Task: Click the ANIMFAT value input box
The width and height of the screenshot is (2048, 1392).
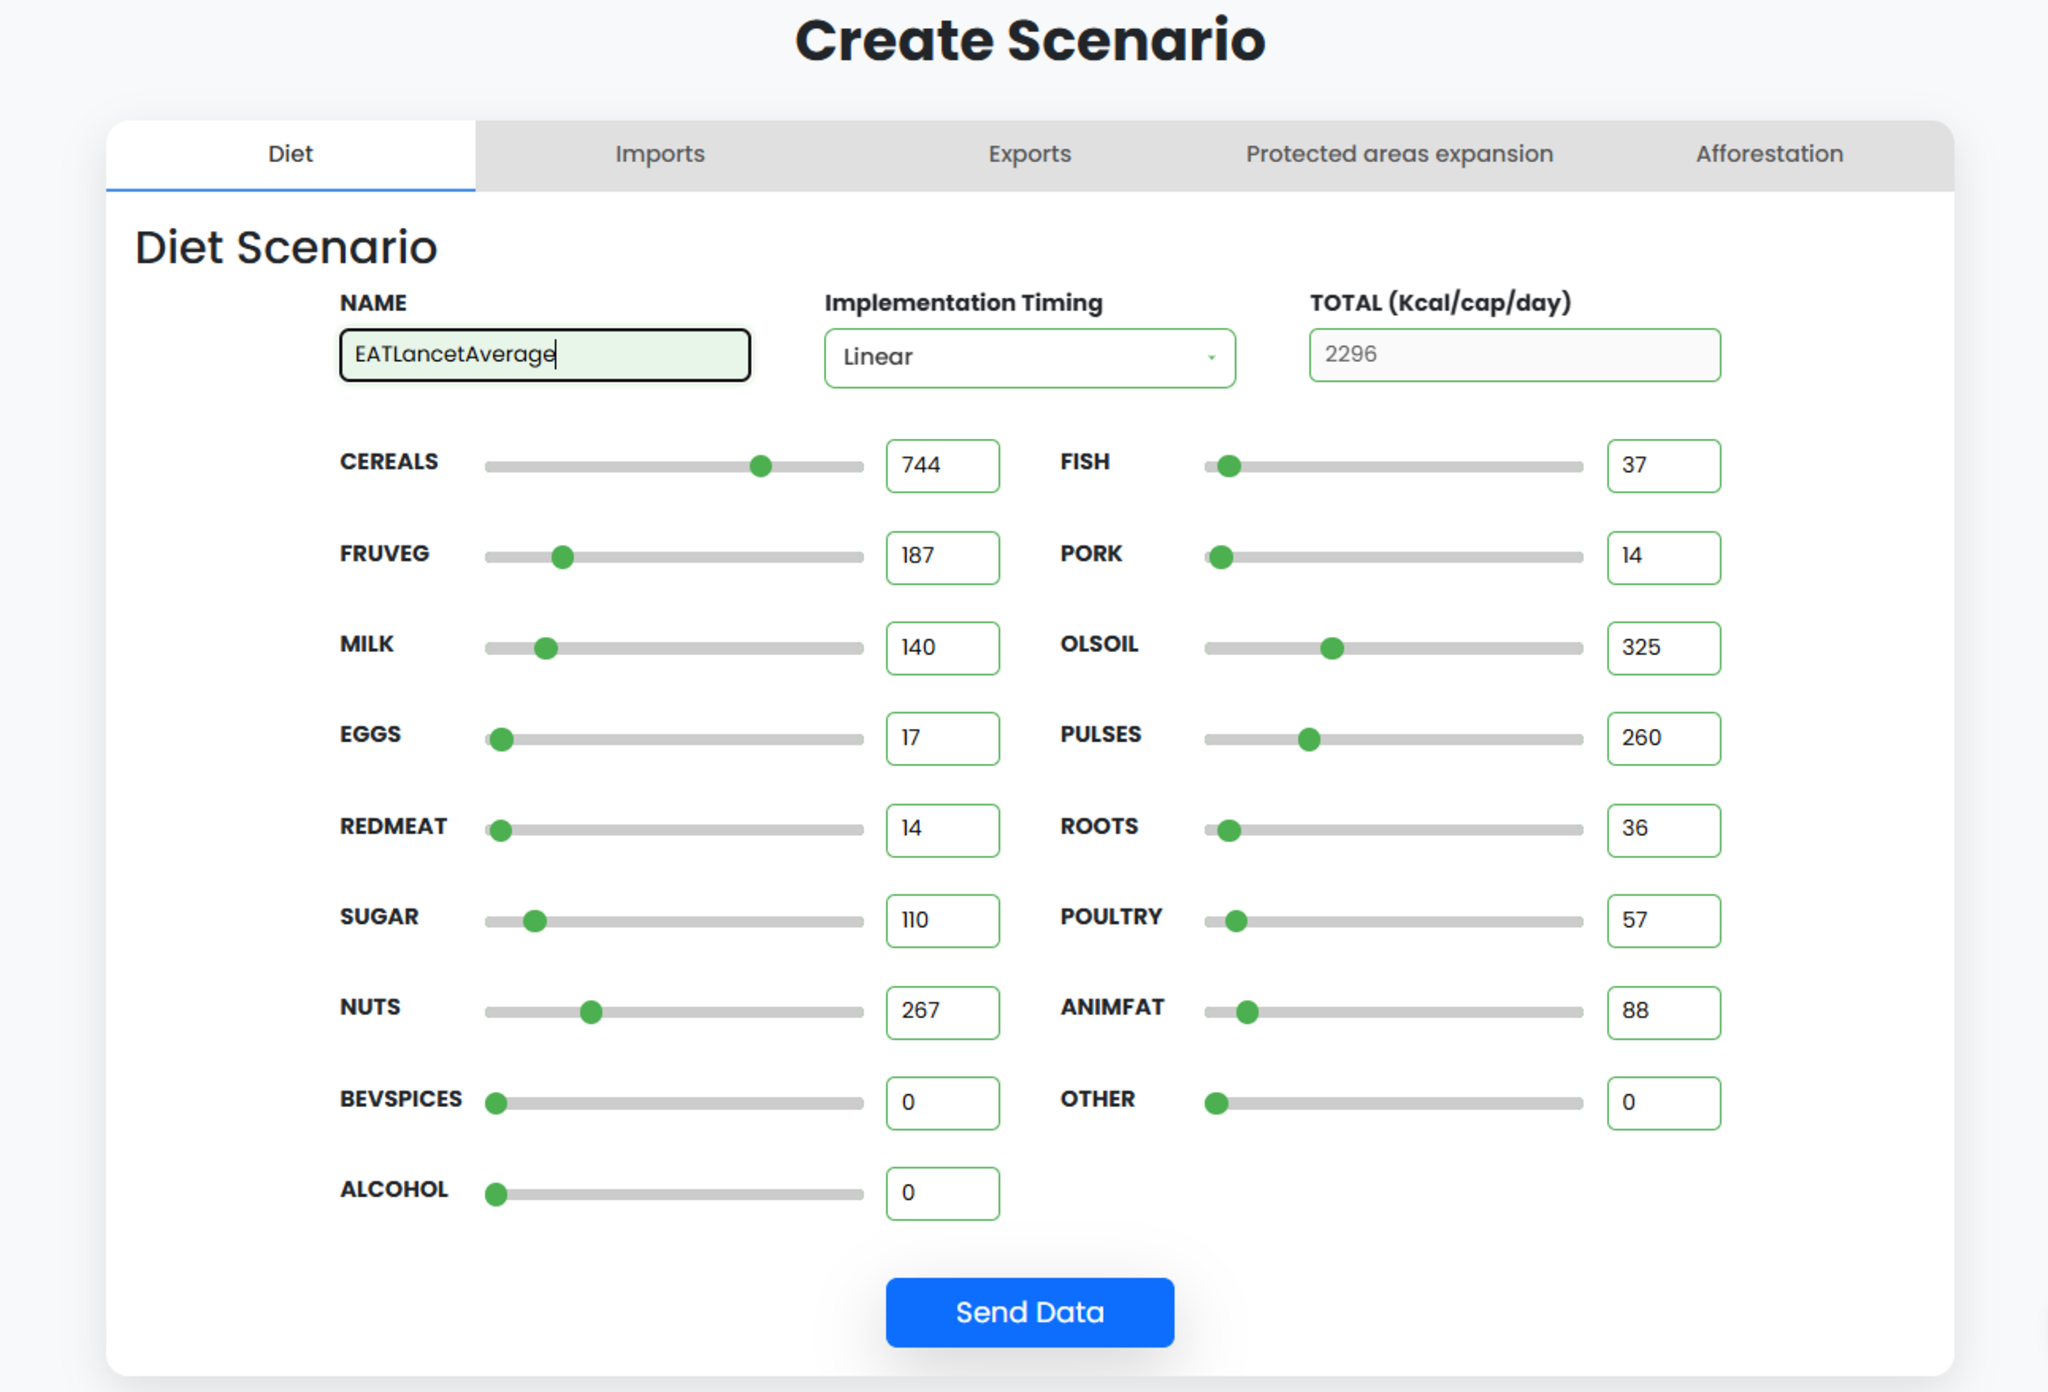Action: (x=1663, y=1012)
